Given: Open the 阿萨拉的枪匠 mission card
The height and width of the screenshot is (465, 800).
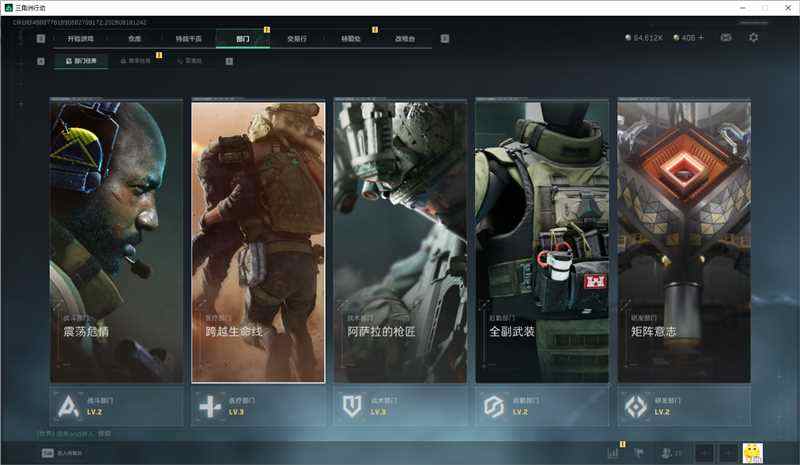Looking at the screenshot, I should 401,241.
